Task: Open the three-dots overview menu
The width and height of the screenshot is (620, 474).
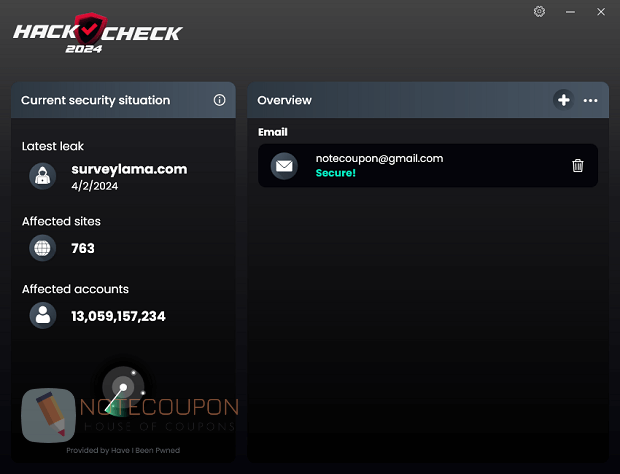Action: (x=590, y=100)
